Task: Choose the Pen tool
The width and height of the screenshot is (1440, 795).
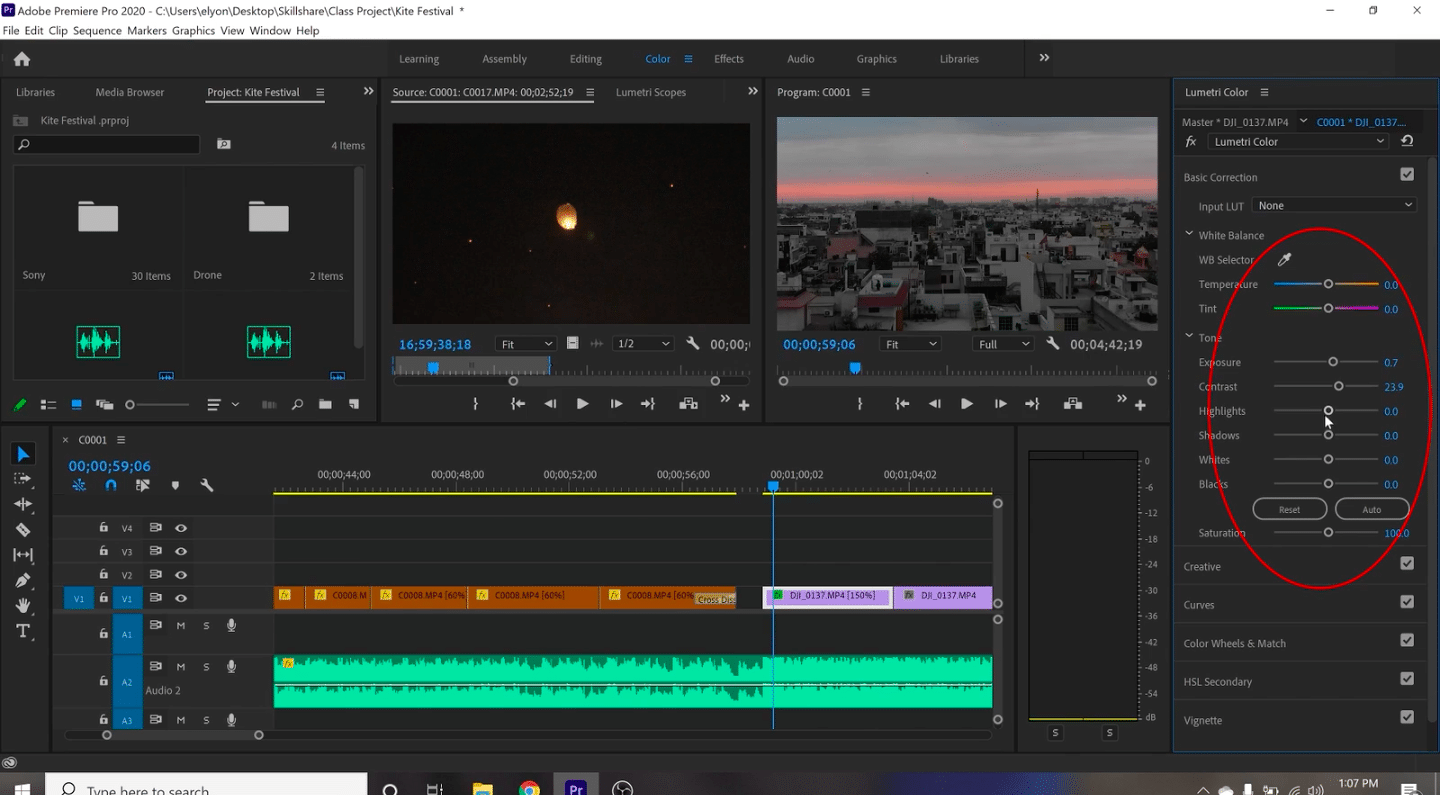Action: click(x=23, y=580)
